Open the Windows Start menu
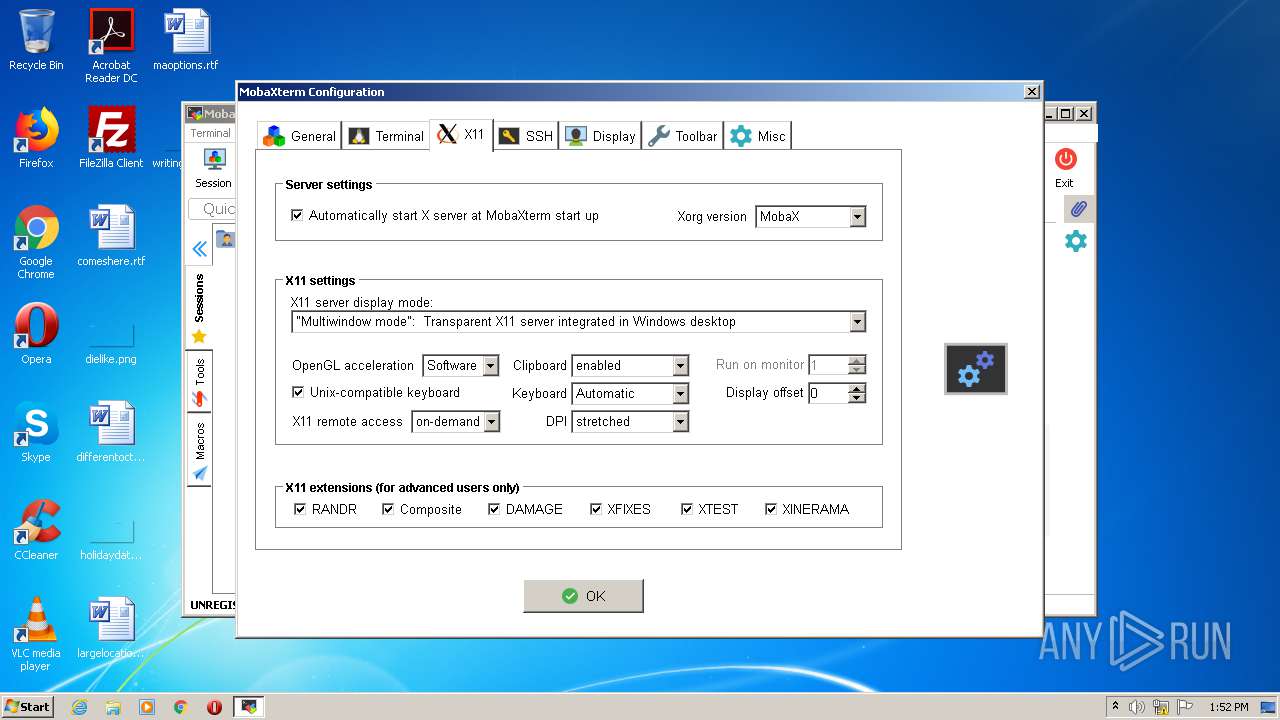Screen dimensions: 1280x720 click(x=28, y=706)
